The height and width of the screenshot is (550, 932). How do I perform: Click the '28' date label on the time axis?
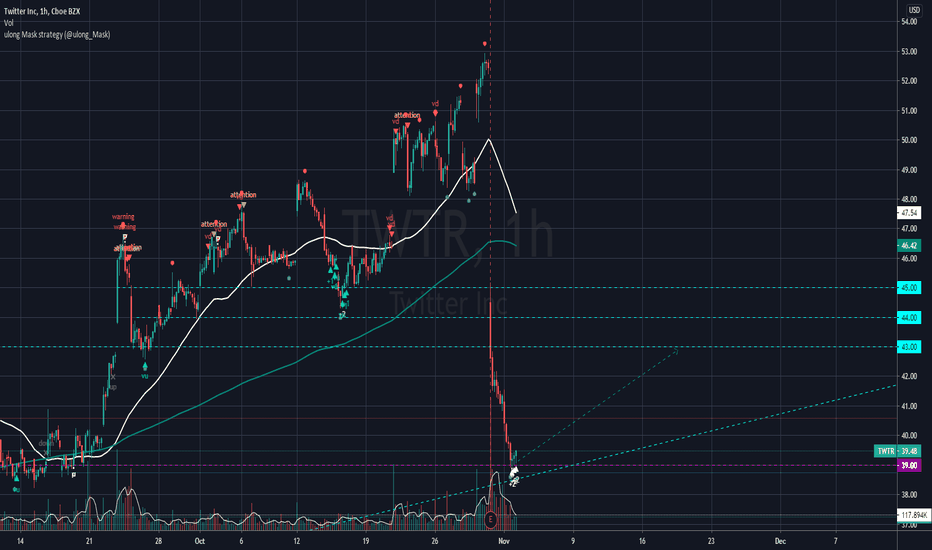(x=158, y=541)
